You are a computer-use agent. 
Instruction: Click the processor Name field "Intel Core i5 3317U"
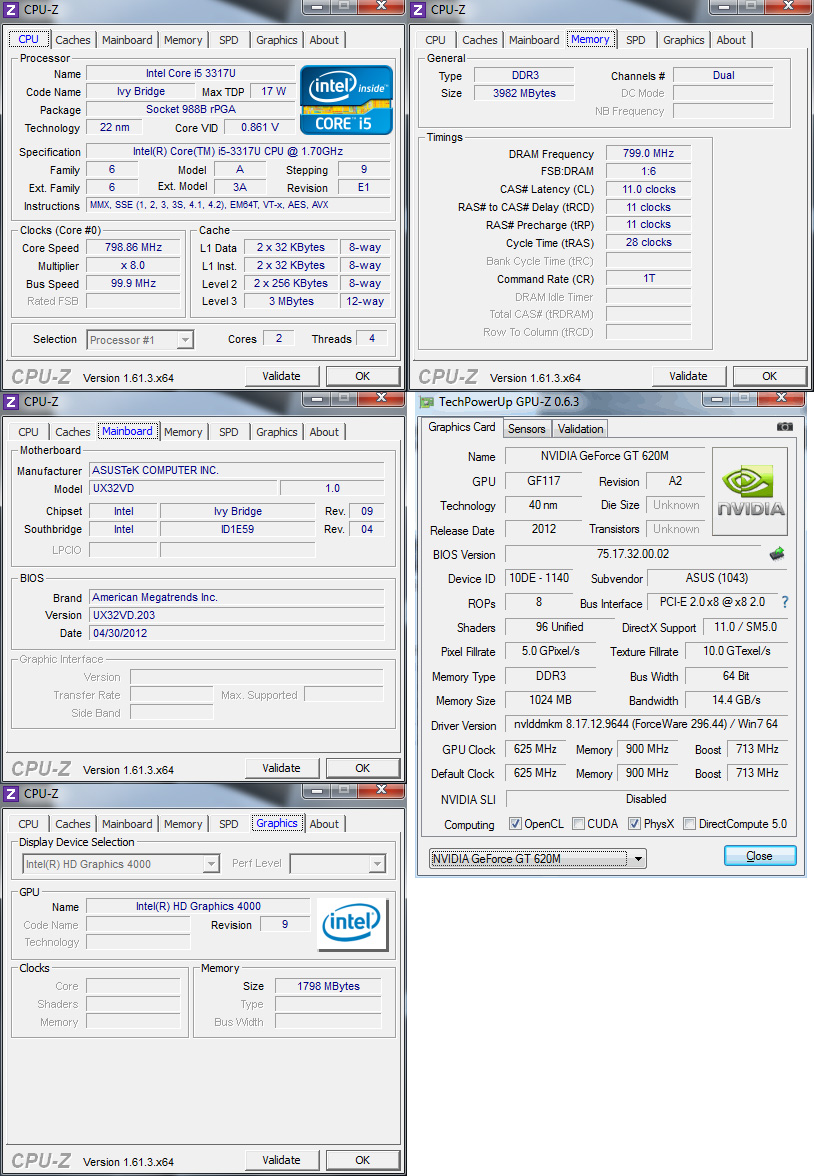191,74
